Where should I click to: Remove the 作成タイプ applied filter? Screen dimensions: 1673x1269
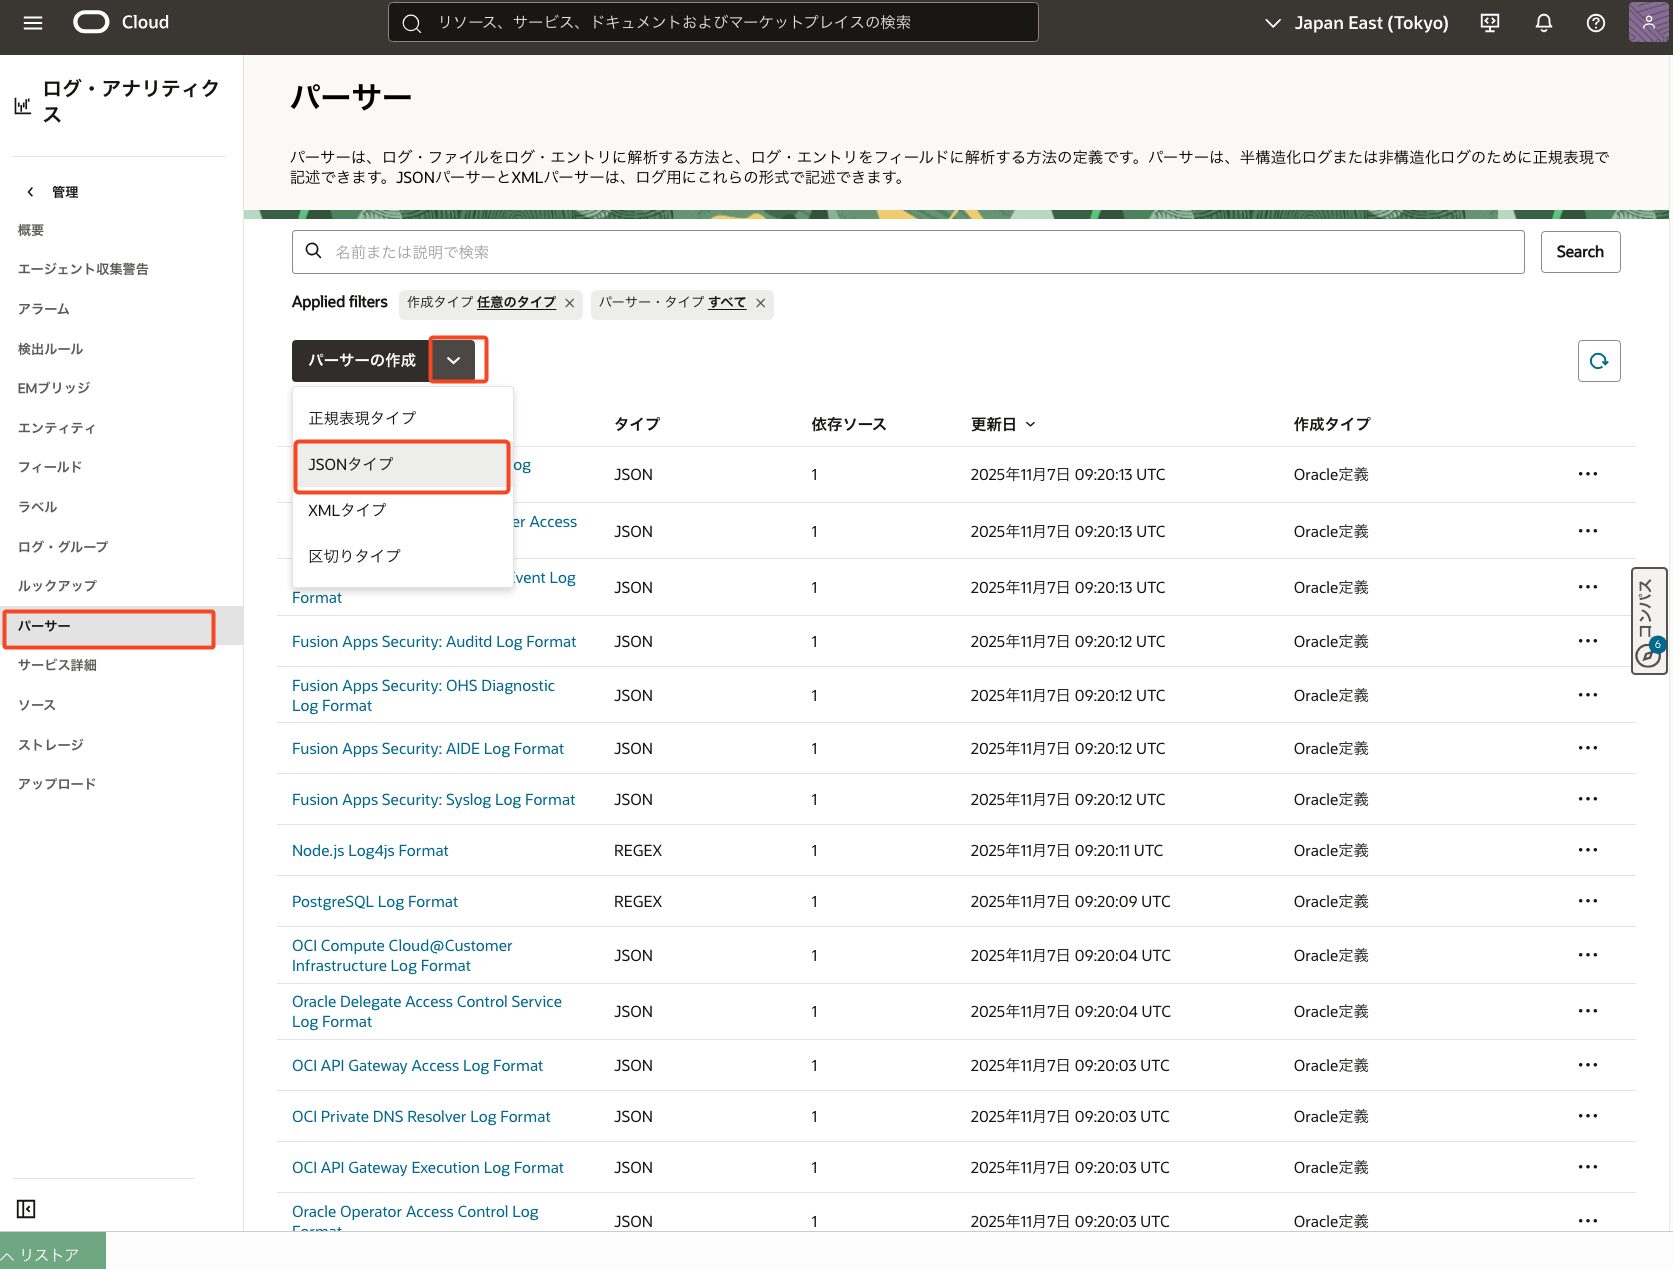tap(570, 303)
